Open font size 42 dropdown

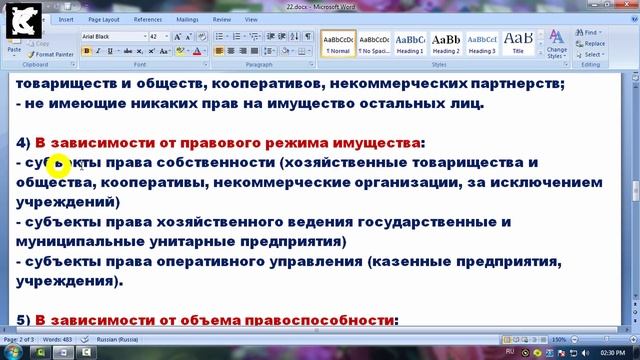pyautogui.click(x=167, y=37)
